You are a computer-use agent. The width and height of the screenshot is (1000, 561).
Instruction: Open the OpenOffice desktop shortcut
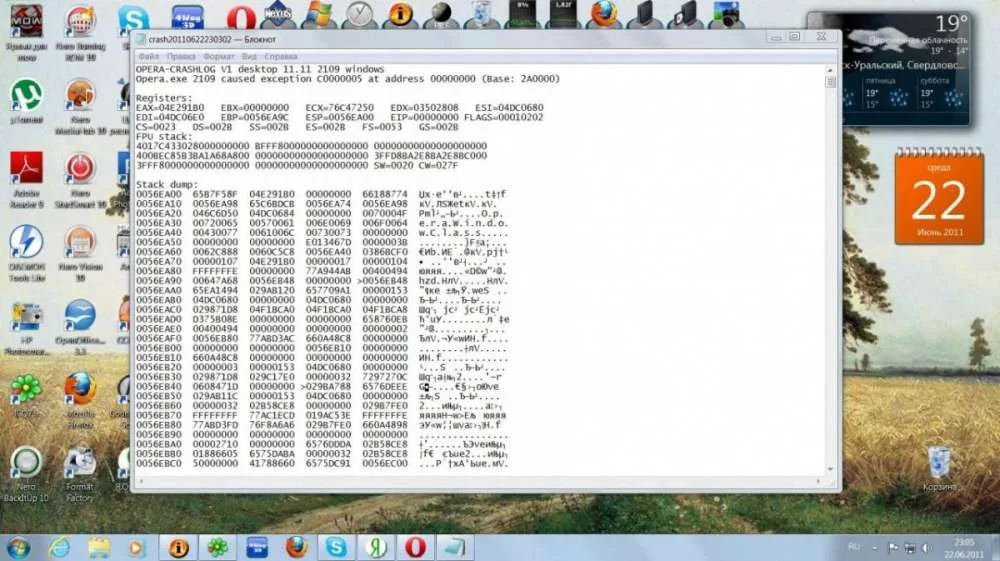(80, 328)
